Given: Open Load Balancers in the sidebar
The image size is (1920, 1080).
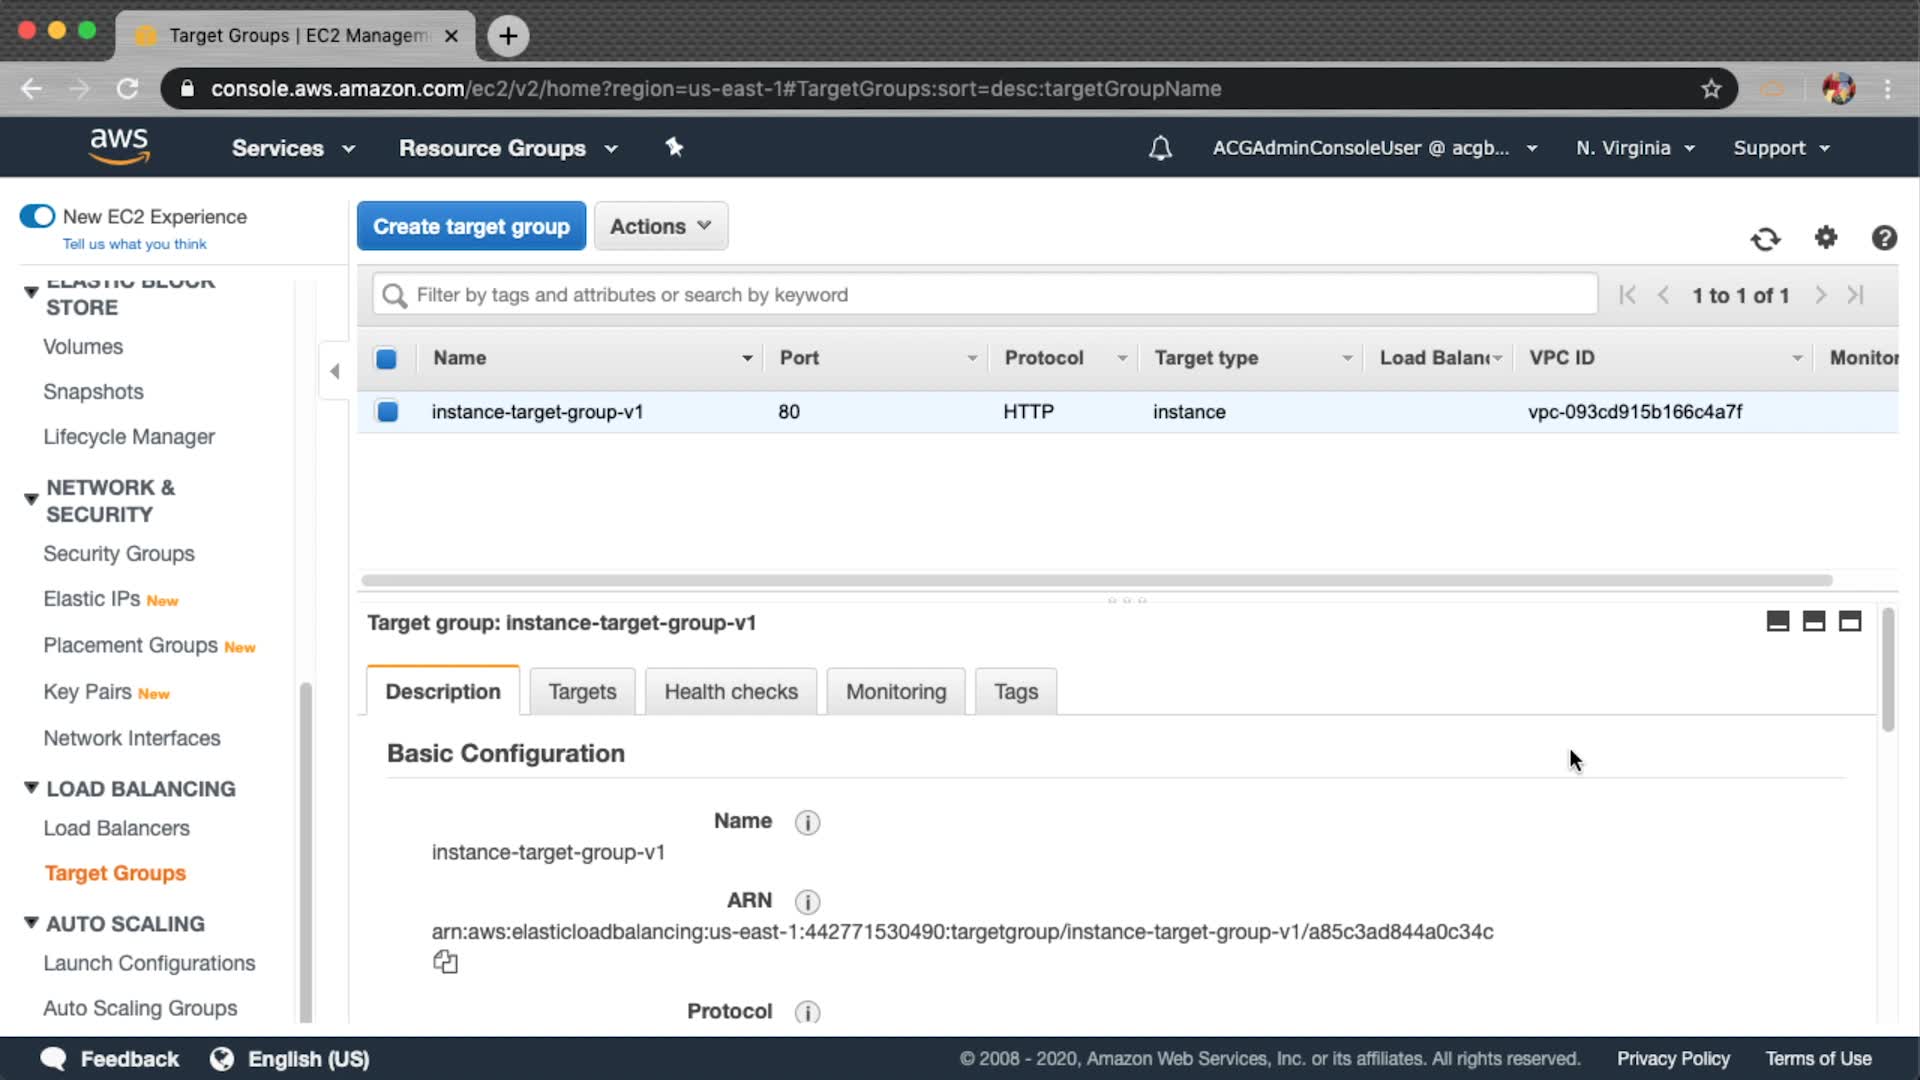Looking at the screenshot, I should tap(116, 828).
